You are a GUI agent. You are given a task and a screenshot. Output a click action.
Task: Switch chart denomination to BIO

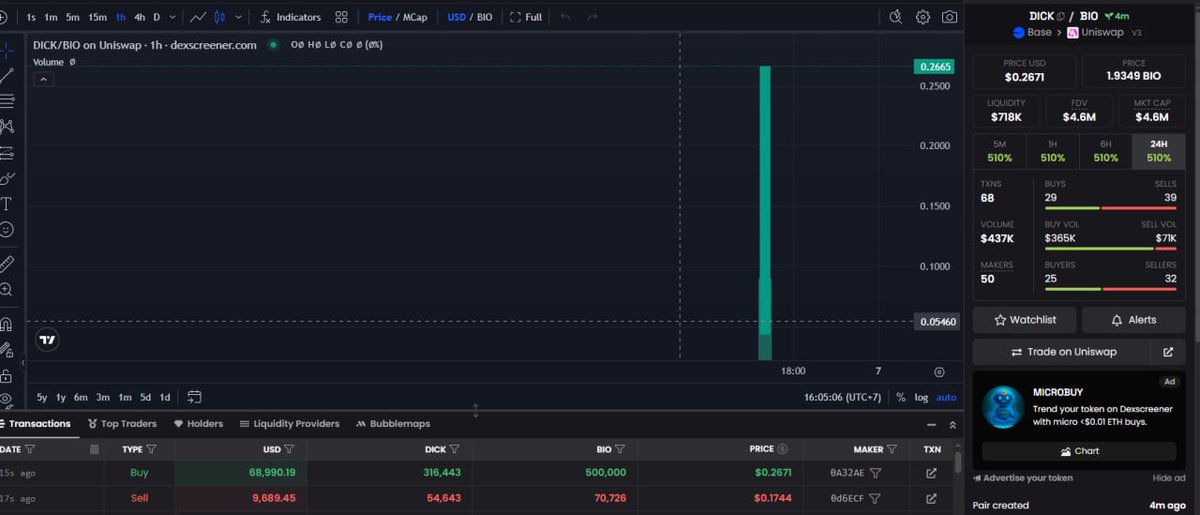[484, 17]
